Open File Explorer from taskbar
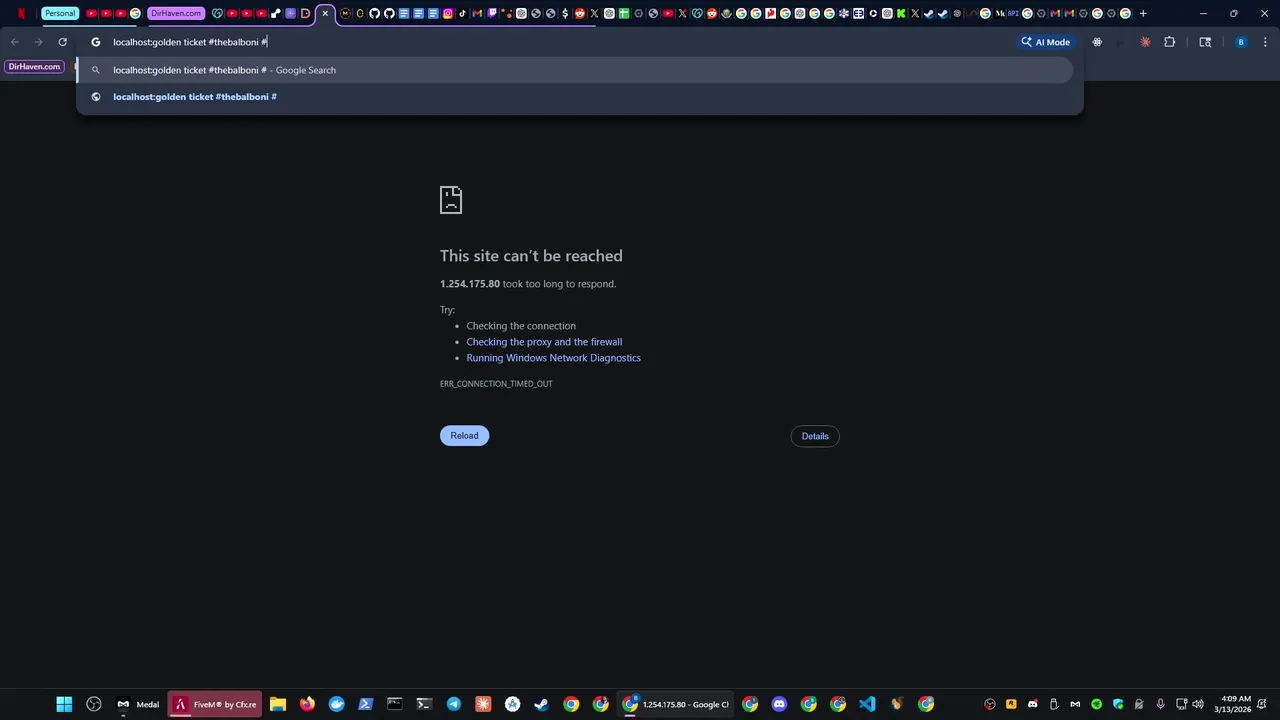This screenshot has width=1280, height=720. click(278, 704)
